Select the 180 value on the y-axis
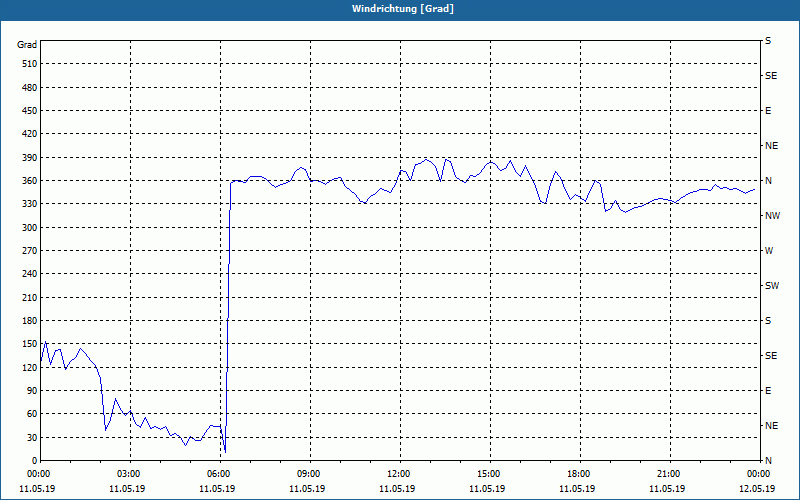800x500 pixels. coord(30,321)
